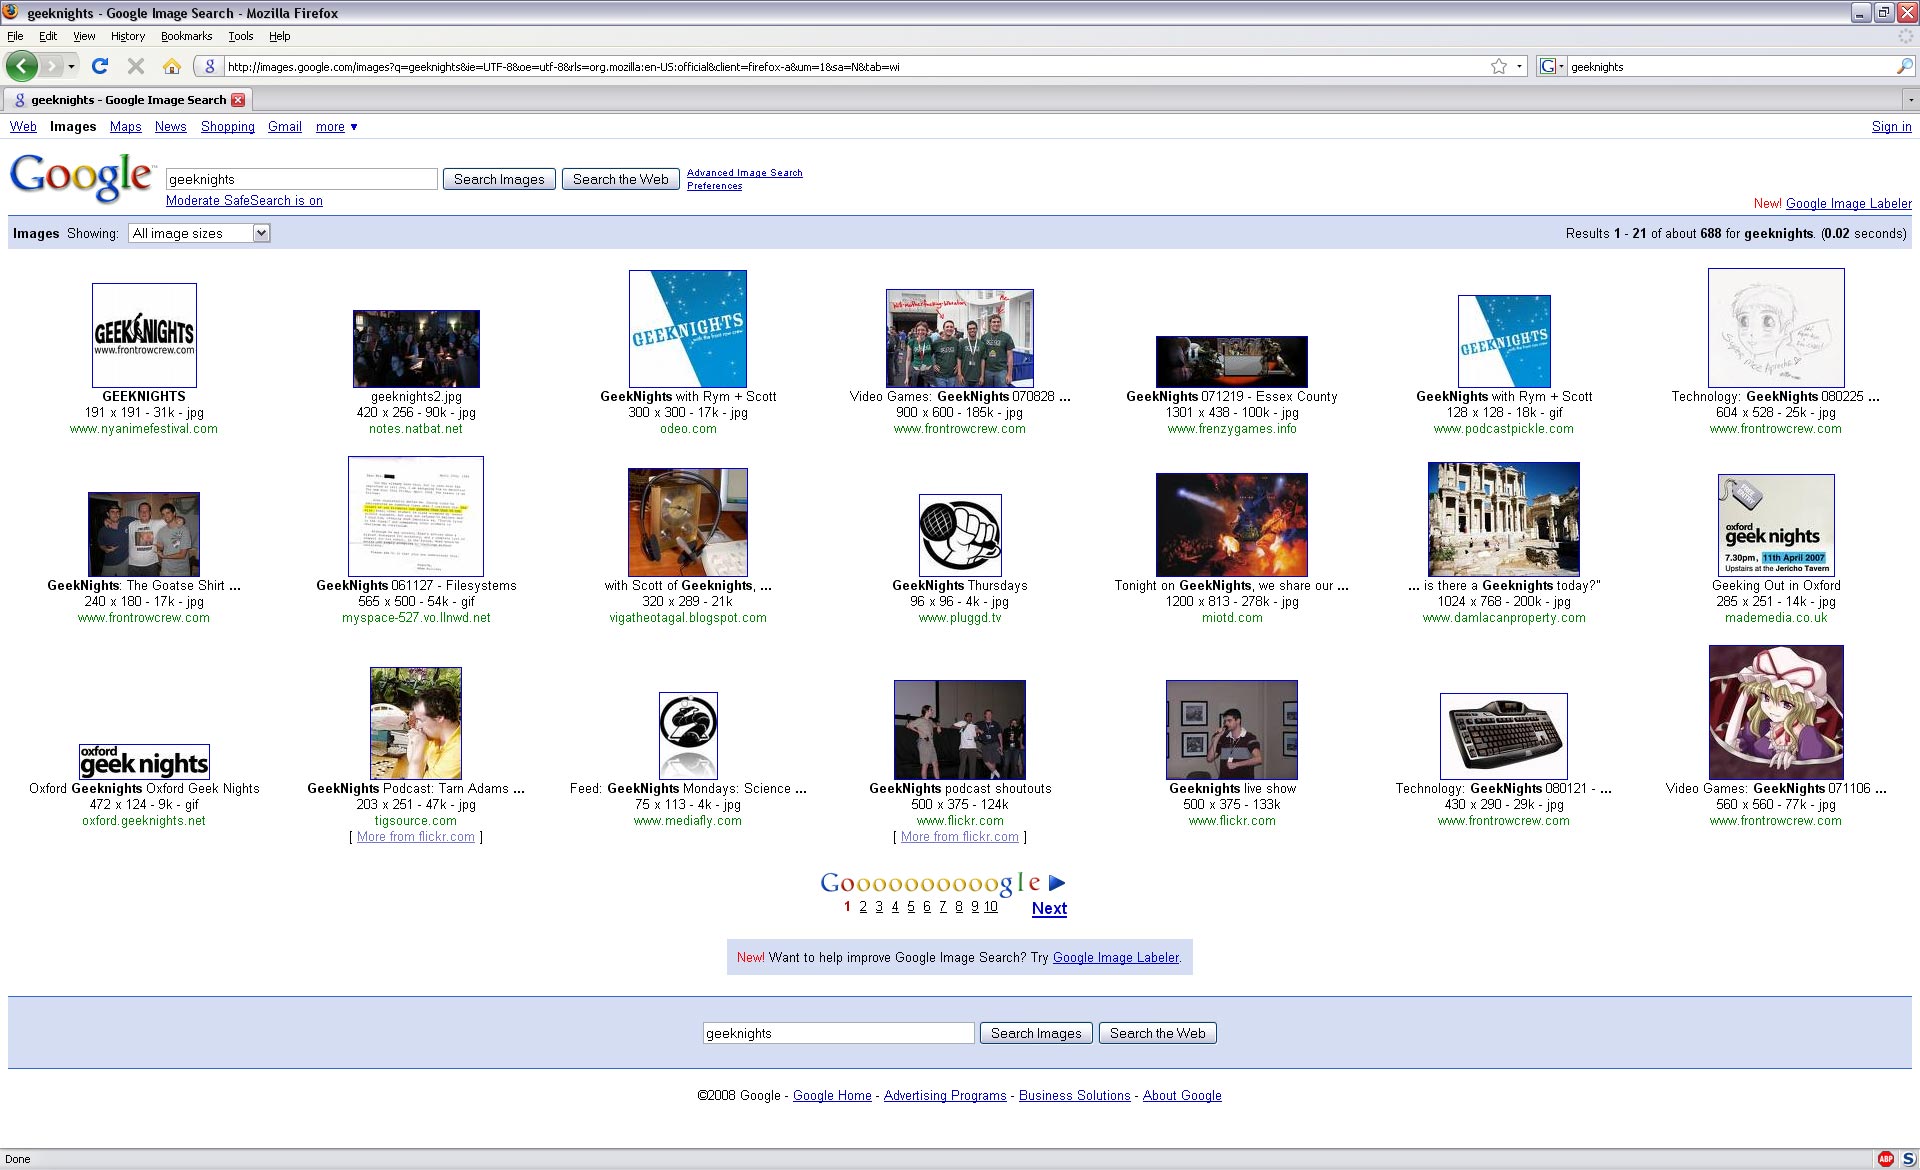Click the browser URL address field
The image size is (1920, 1170).
coord(855,66)
